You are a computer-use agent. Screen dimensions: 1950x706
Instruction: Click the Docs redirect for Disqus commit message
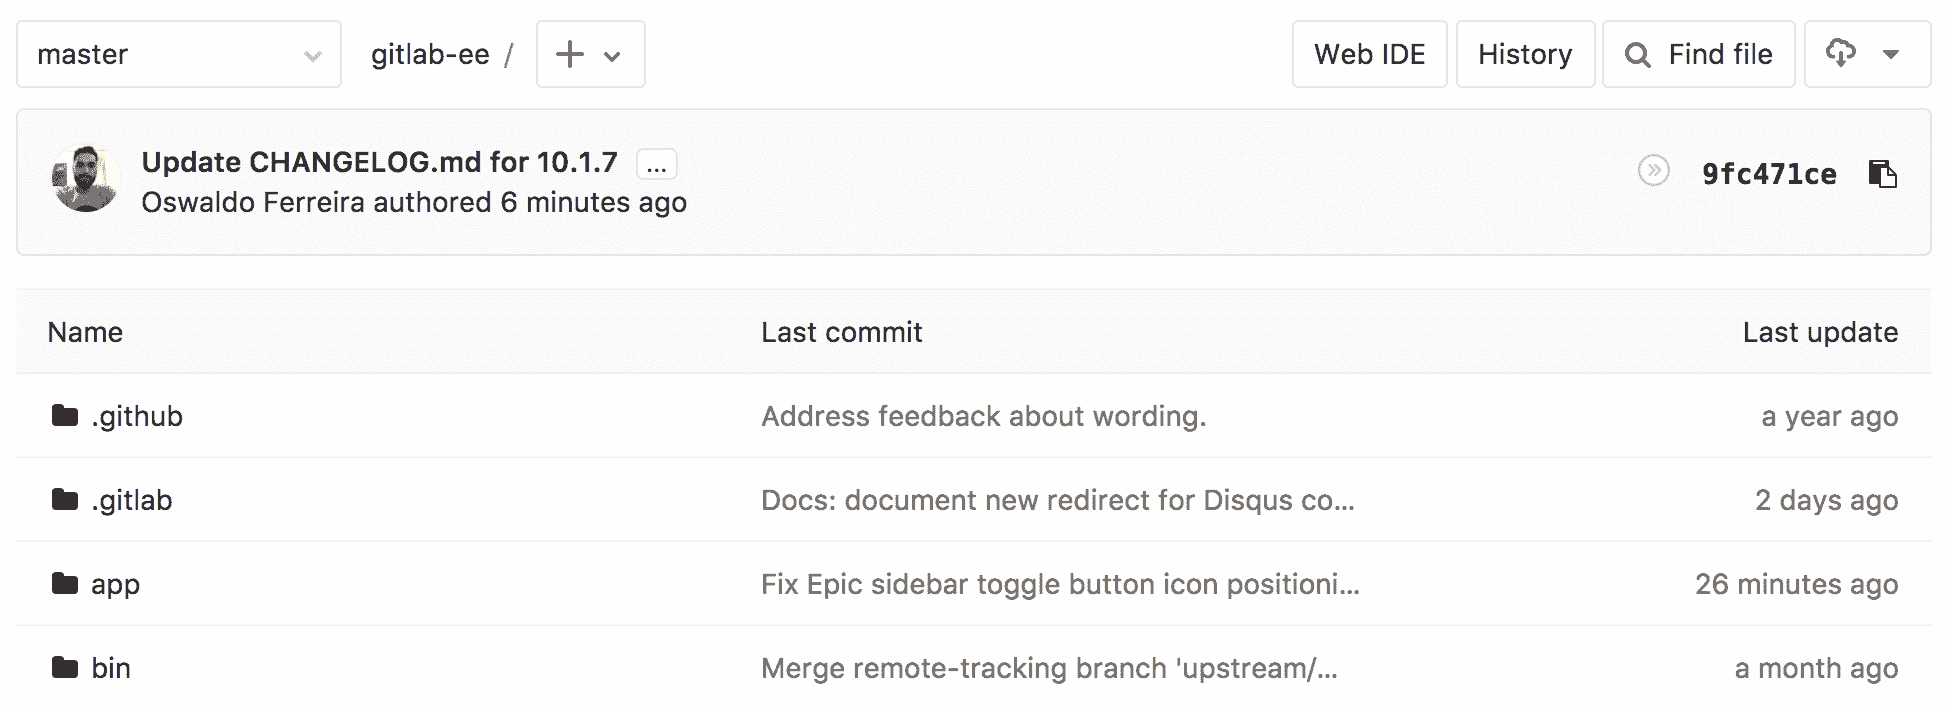1058,500
